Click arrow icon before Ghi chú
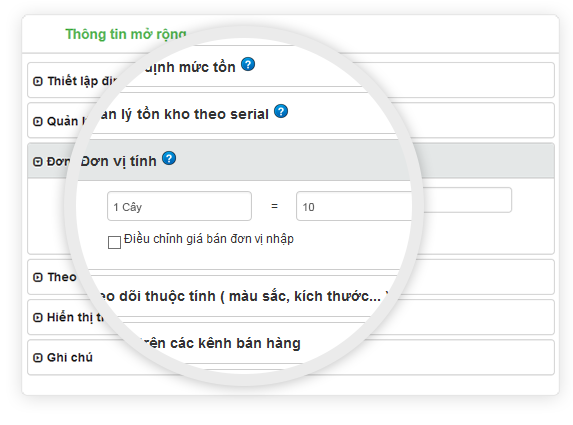 click(x=38, y=358)
